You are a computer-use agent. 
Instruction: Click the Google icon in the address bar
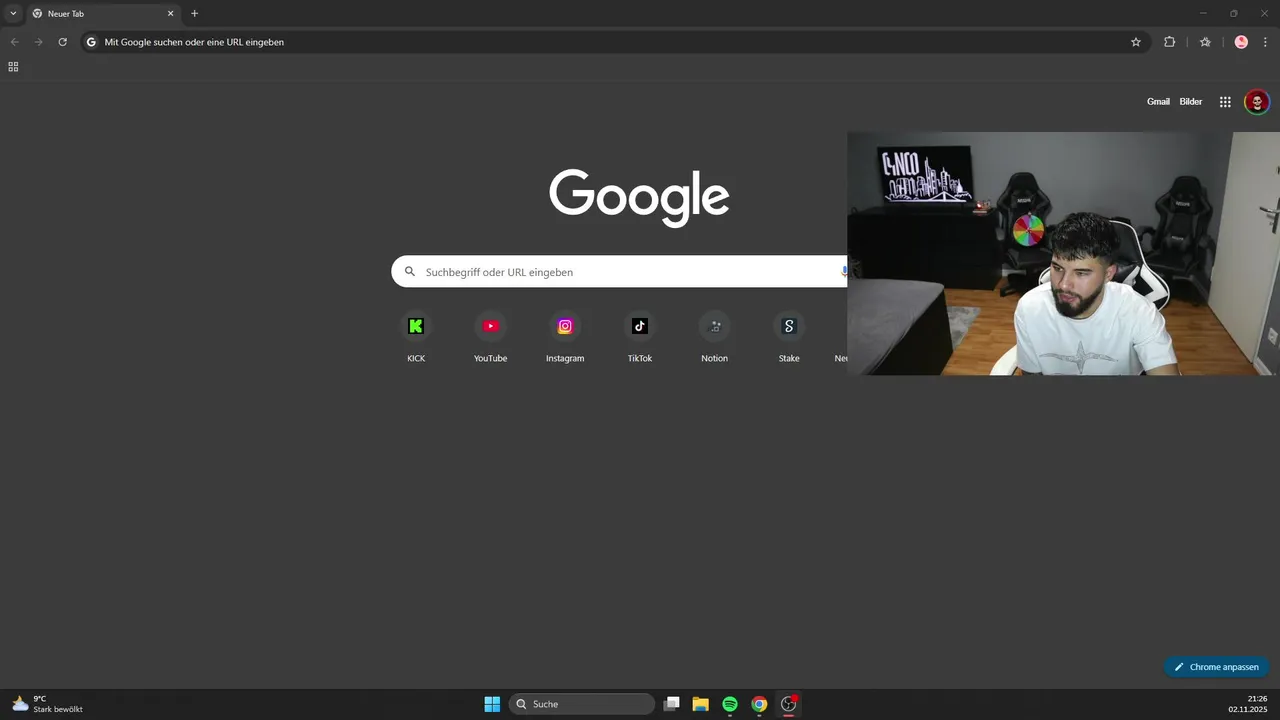pyautogui.click(x=91, y=42)
